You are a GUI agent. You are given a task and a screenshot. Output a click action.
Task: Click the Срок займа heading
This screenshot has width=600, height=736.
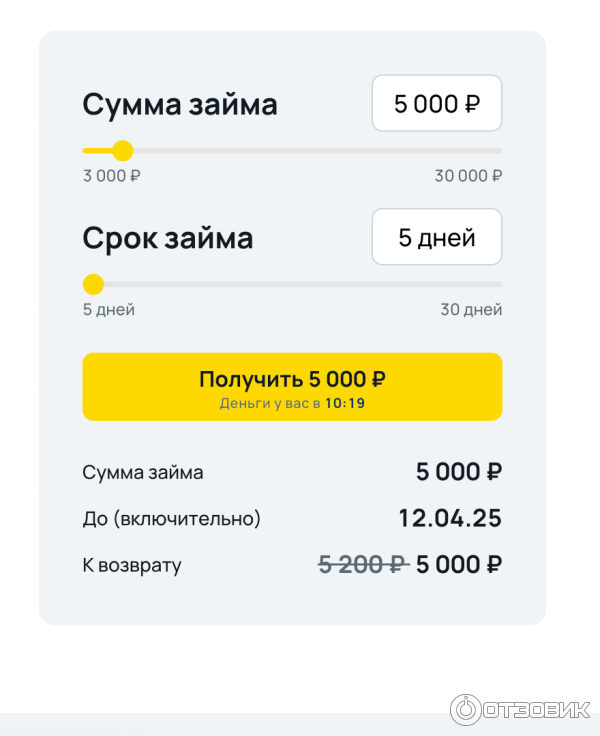[168, 238]
